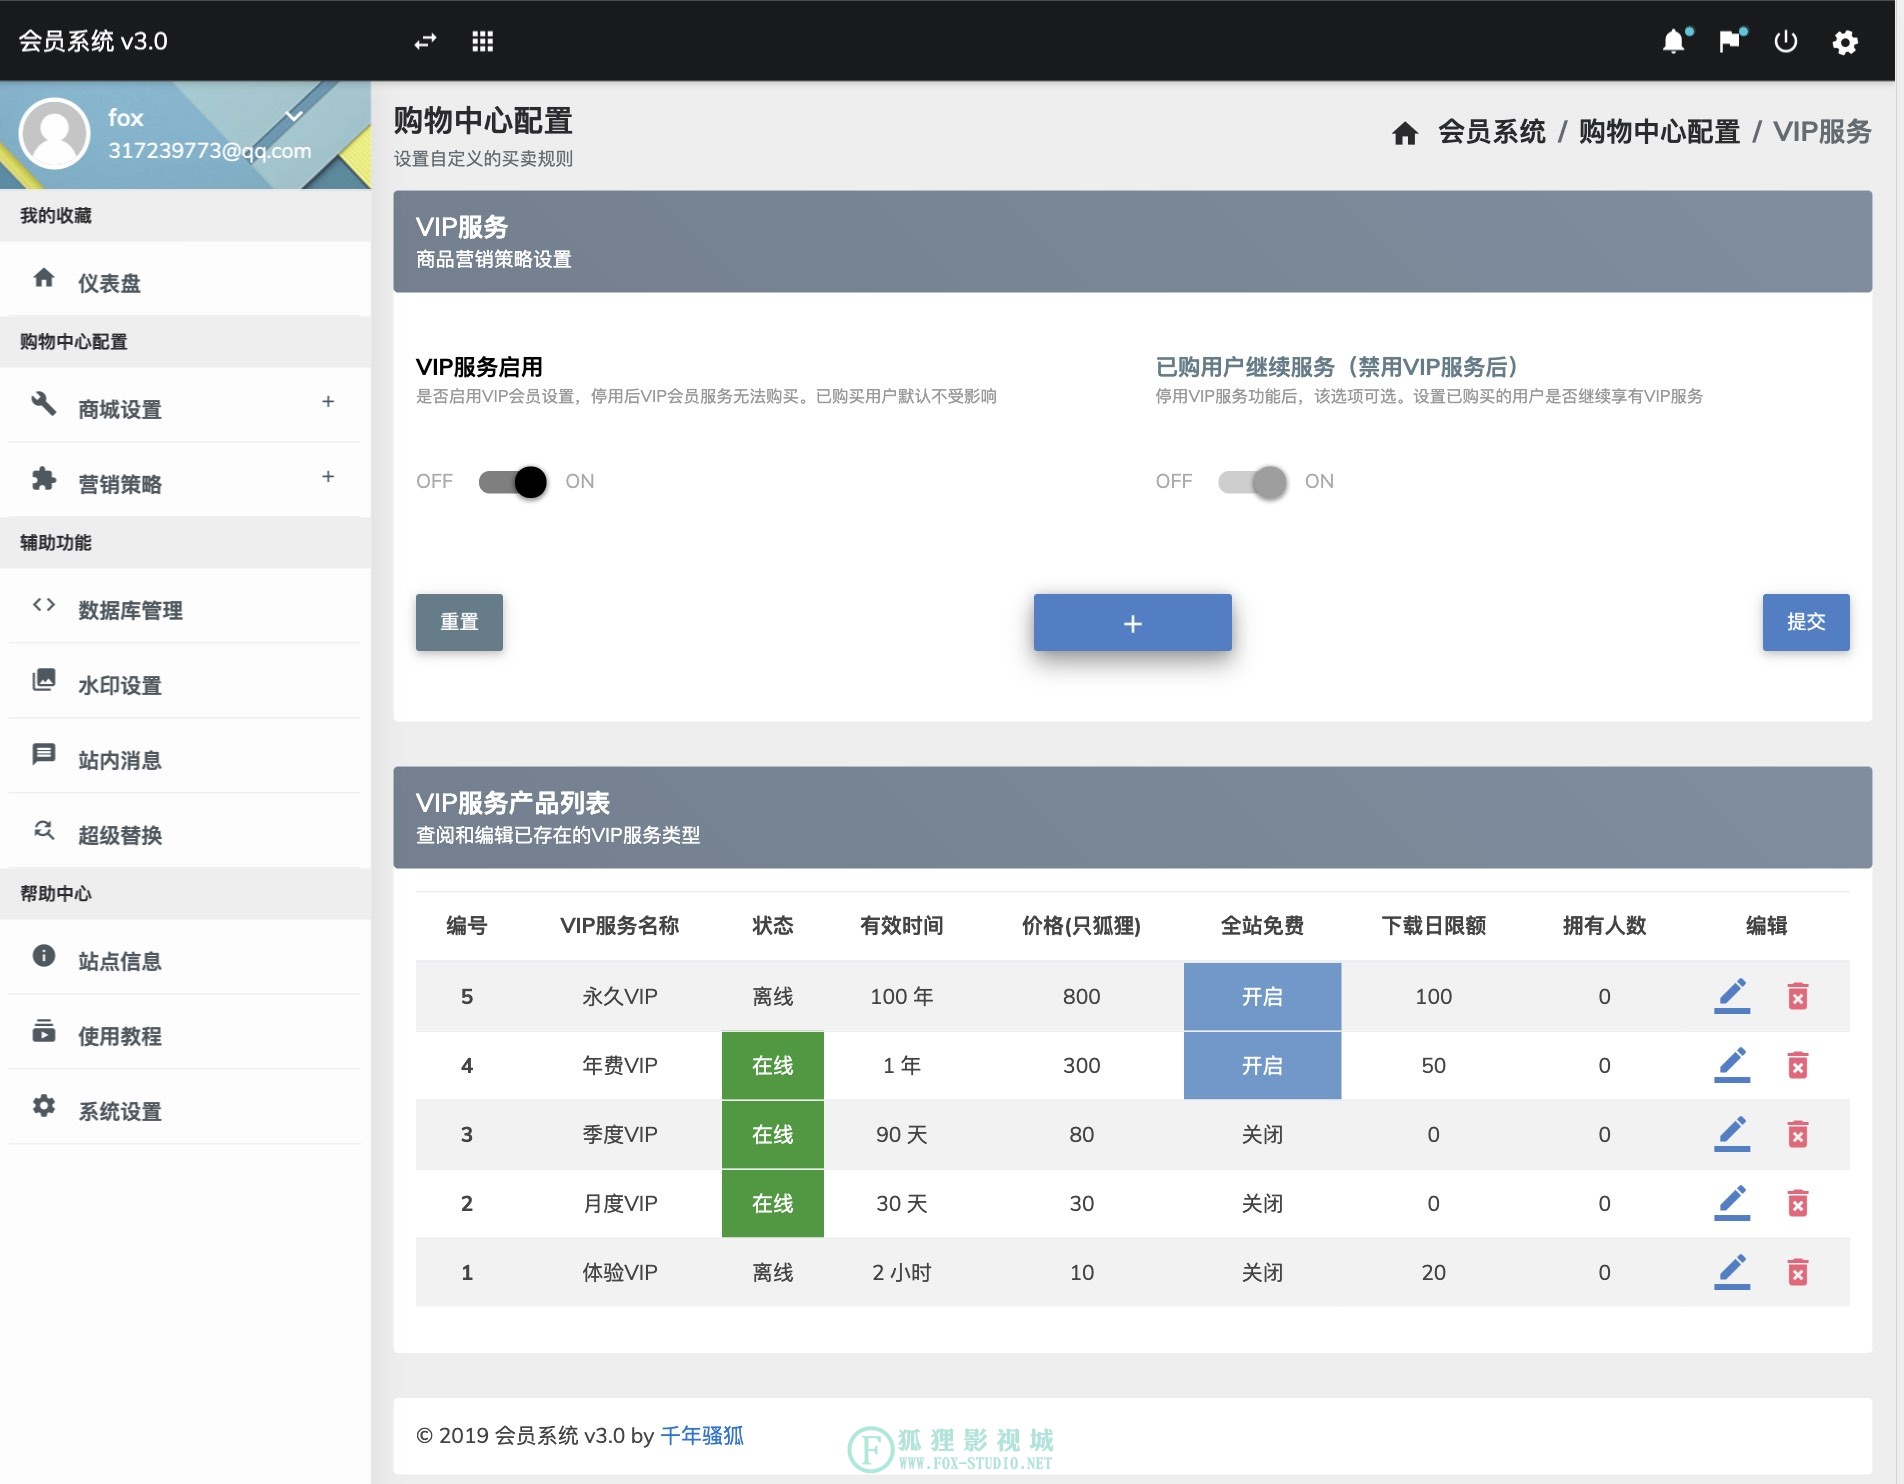Toggle the 已购用户继续服务 switch

(1252, 482)
